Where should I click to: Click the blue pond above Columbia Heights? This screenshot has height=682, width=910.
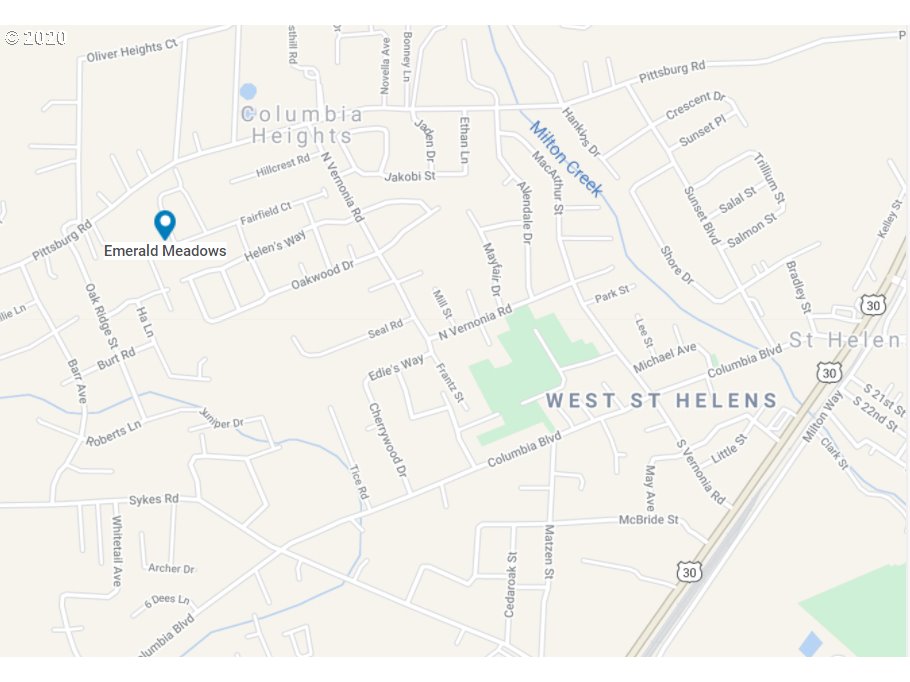tap(248, 92)
